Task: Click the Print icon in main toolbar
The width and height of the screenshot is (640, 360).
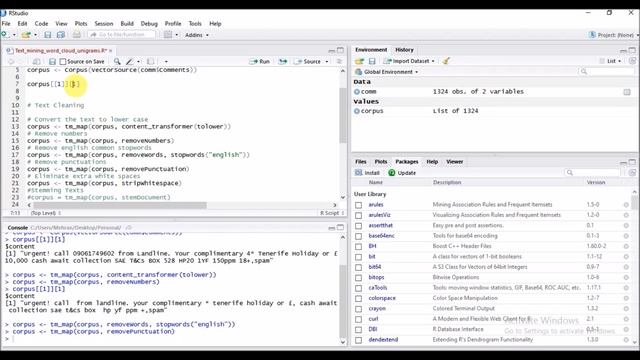Action: point(76,35)
